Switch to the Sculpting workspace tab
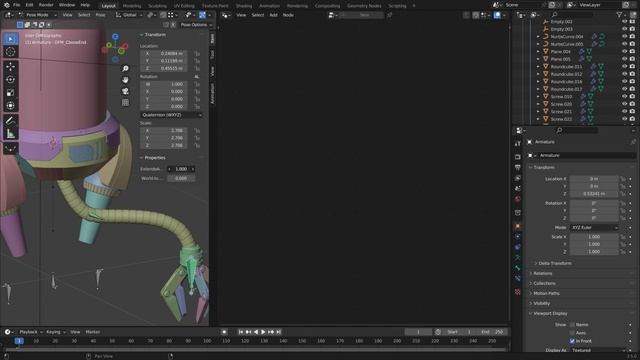 click(x=158, y=6)
